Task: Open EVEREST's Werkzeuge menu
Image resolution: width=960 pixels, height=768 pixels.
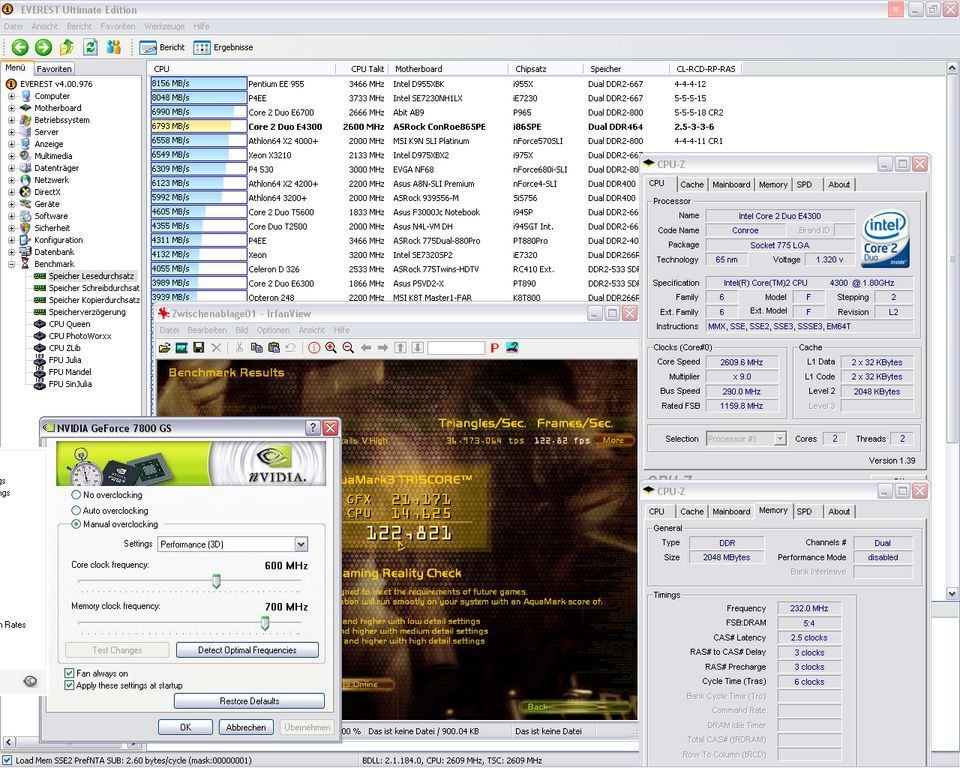Action: [x=164, y=26]
